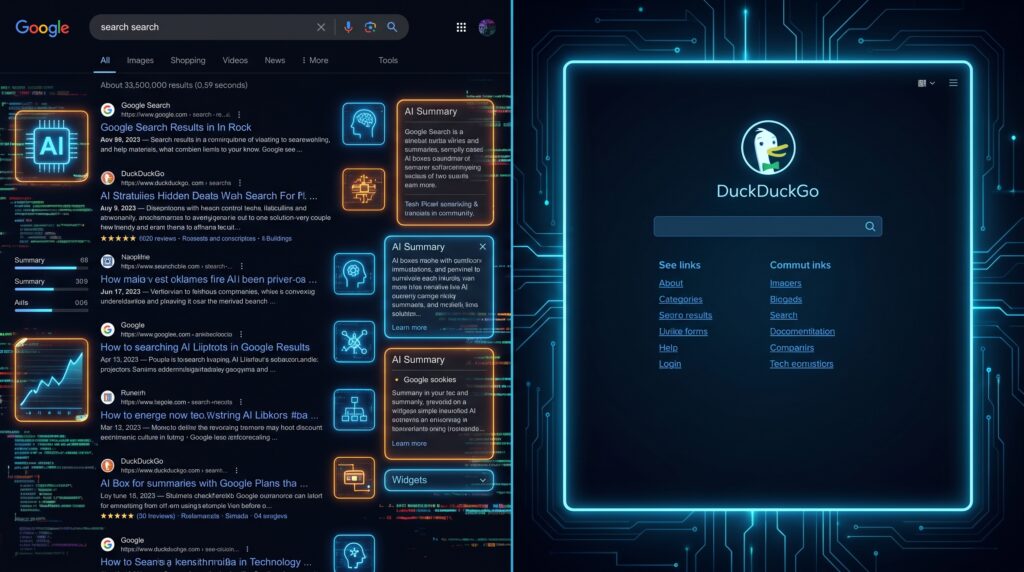Screen dimensions: 1024x572
Task: Click the hierarchy diagram icon tile
Action: pos(355,409)
